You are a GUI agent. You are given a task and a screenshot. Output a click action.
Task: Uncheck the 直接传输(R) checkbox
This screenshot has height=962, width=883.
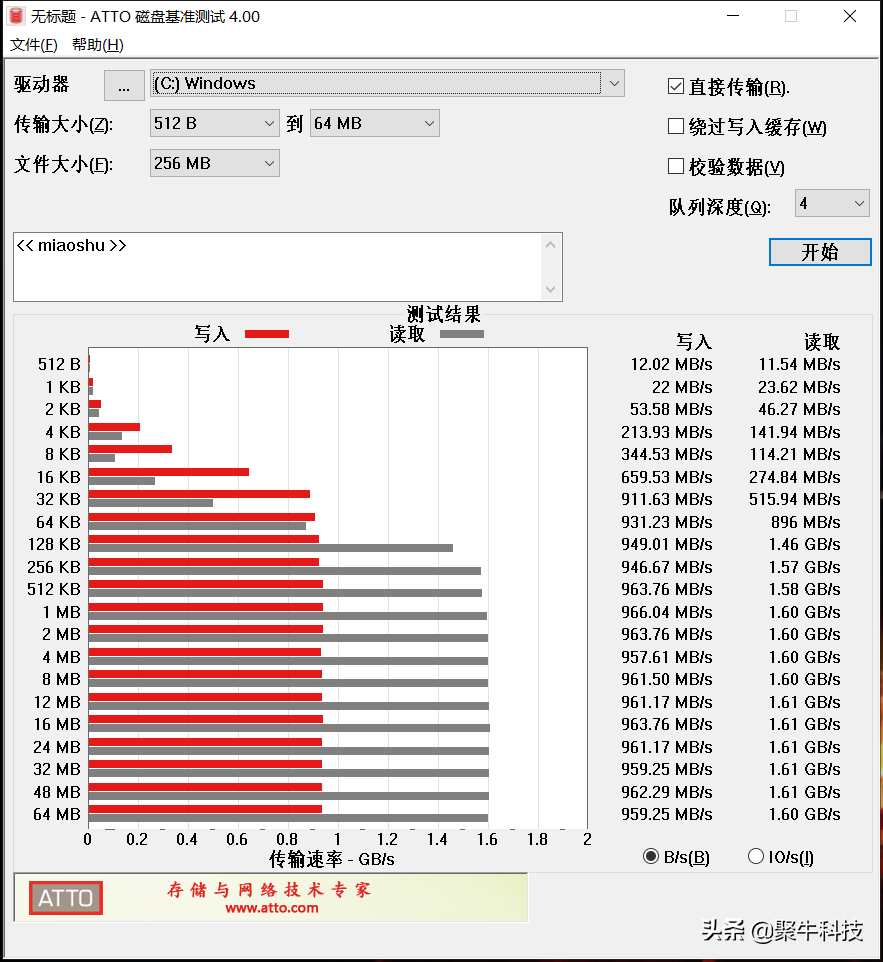(x=676, y=87)
